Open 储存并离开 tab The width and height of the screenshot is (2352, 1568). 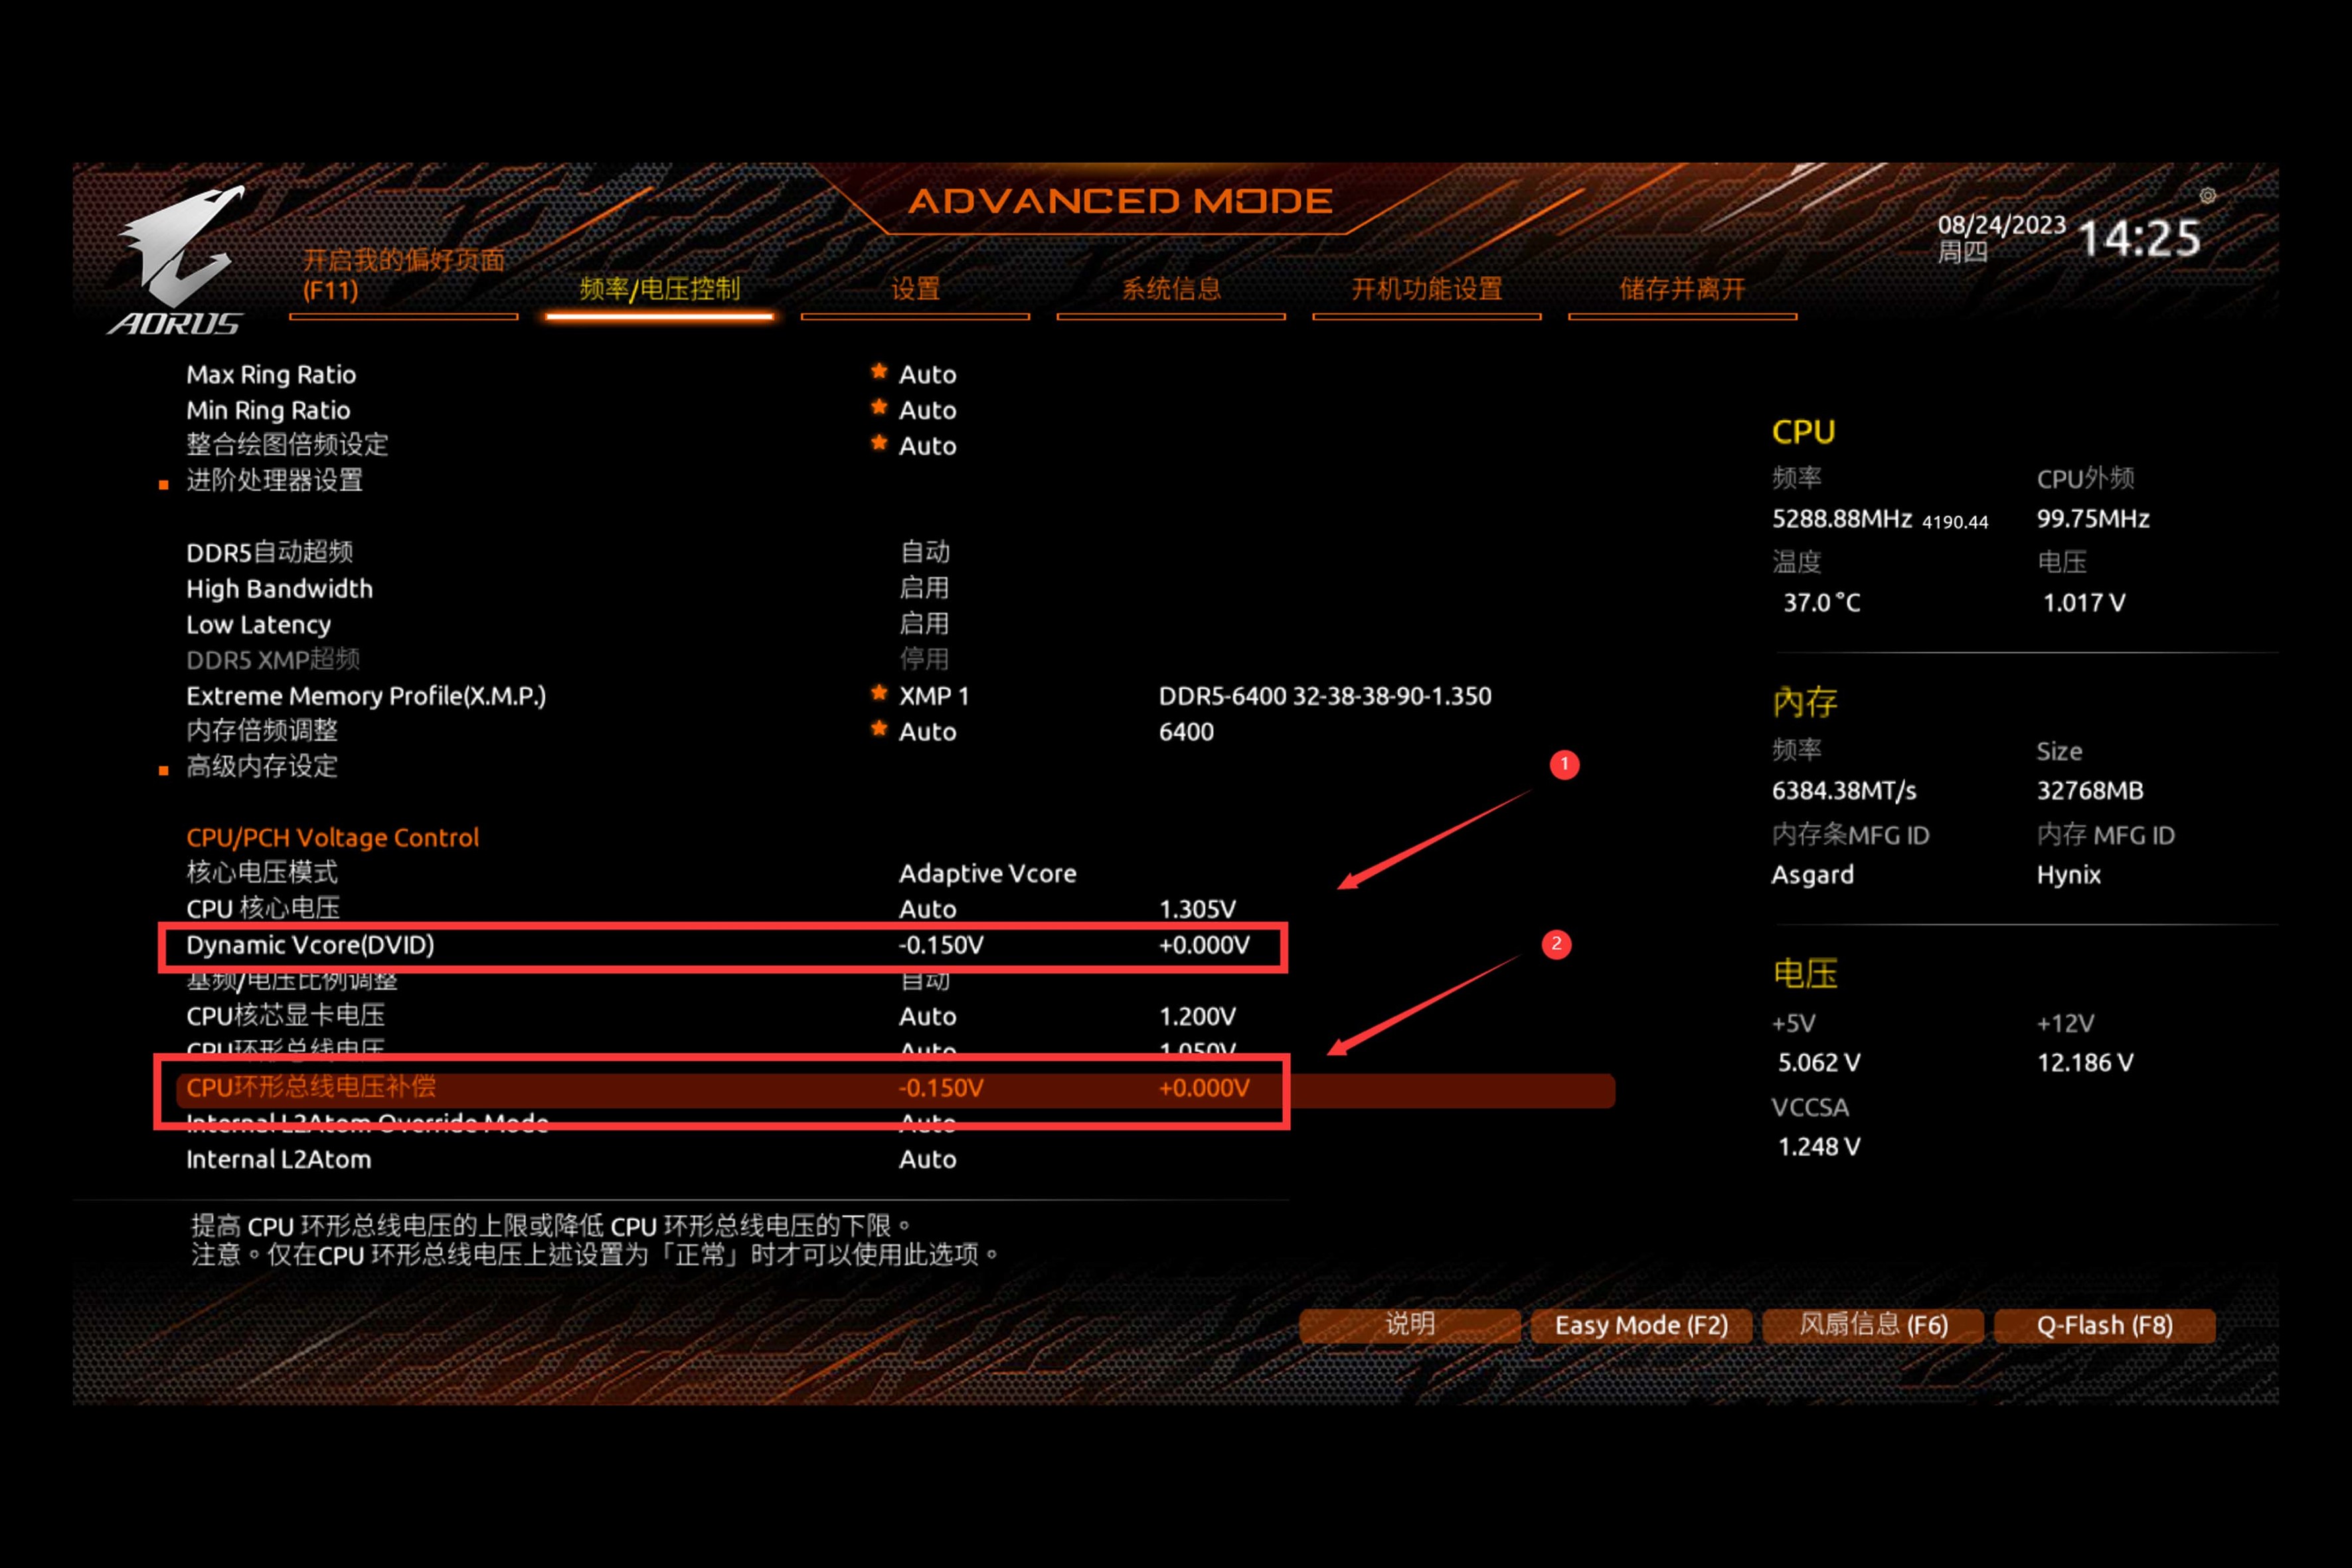[x=1682, y=290]
